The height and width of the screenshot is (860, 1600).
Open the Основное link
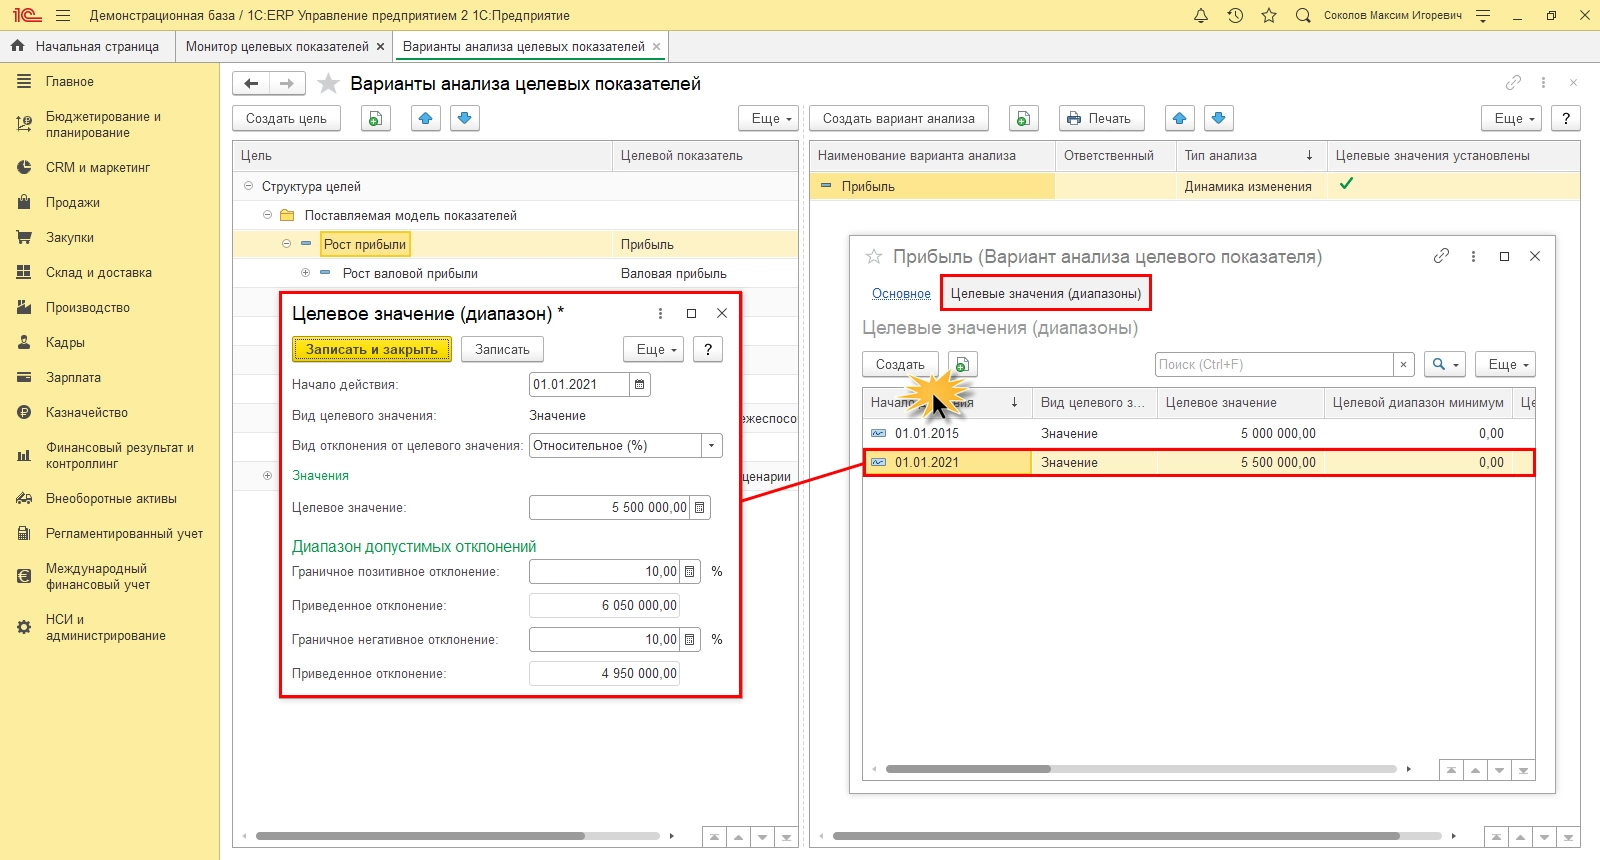pos(901,294)
